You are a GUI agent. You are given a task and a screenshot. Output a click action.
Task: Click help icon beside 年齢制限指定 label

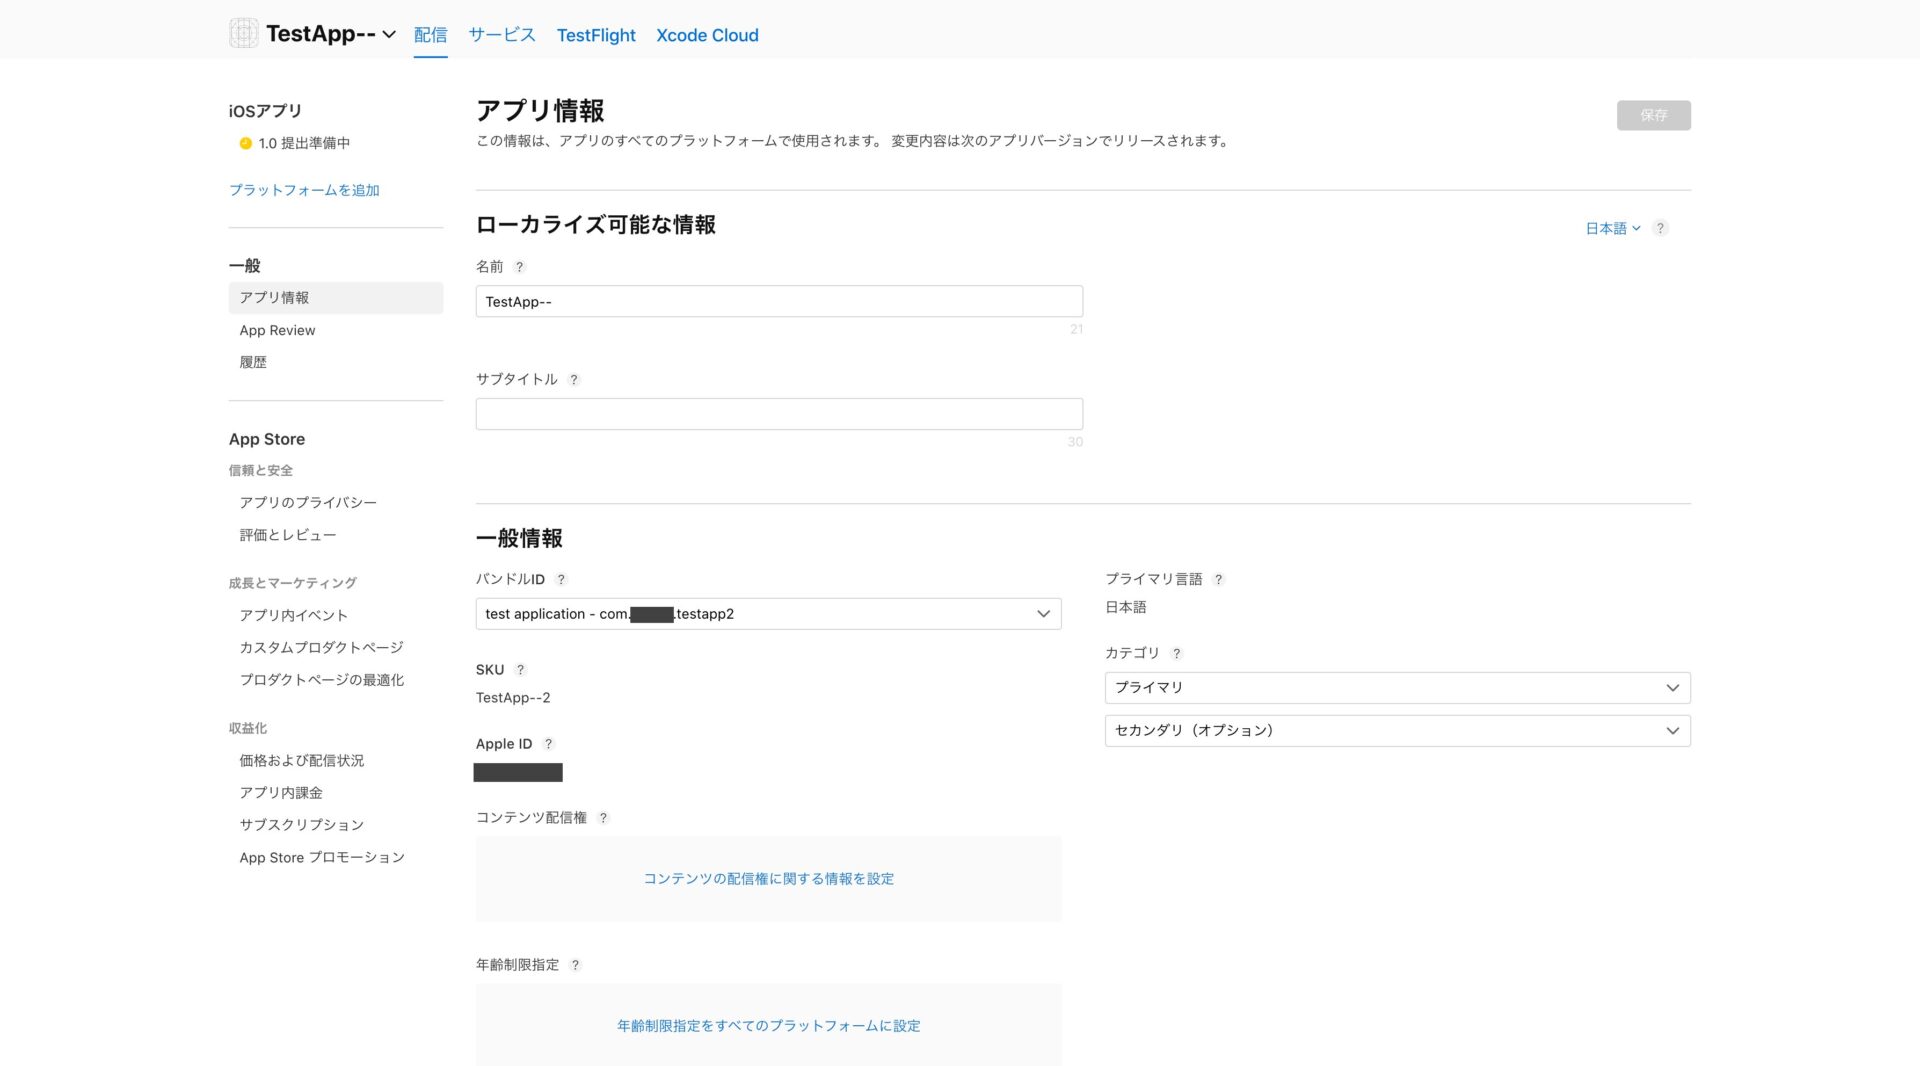coord(575,965)
